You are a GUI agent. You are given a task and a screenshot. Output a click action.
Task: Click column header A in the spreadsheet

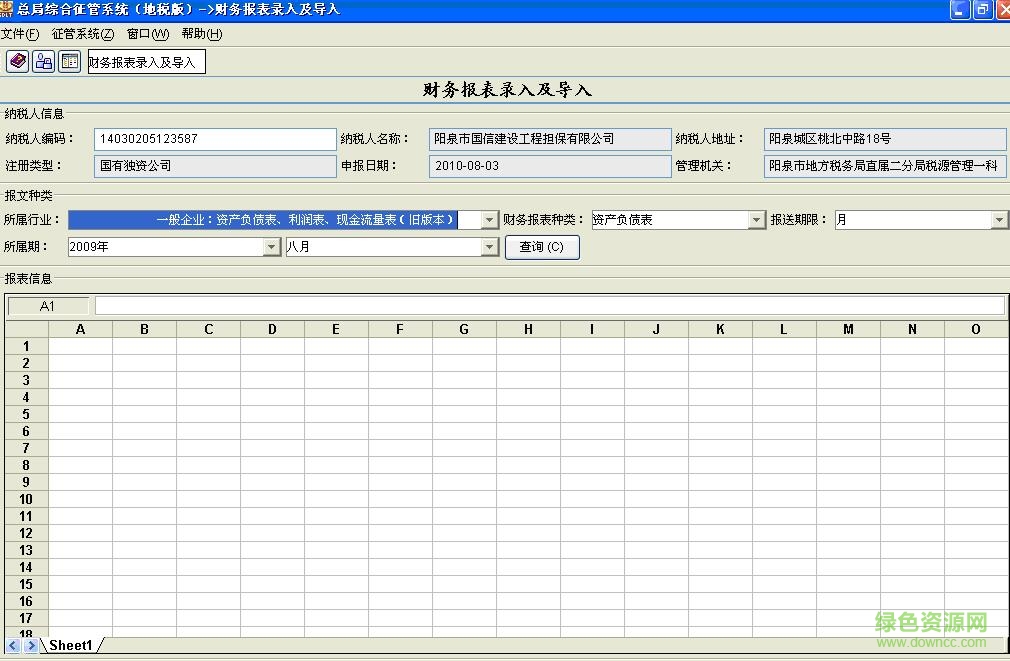pyautogui.click(x=80, y=328)
